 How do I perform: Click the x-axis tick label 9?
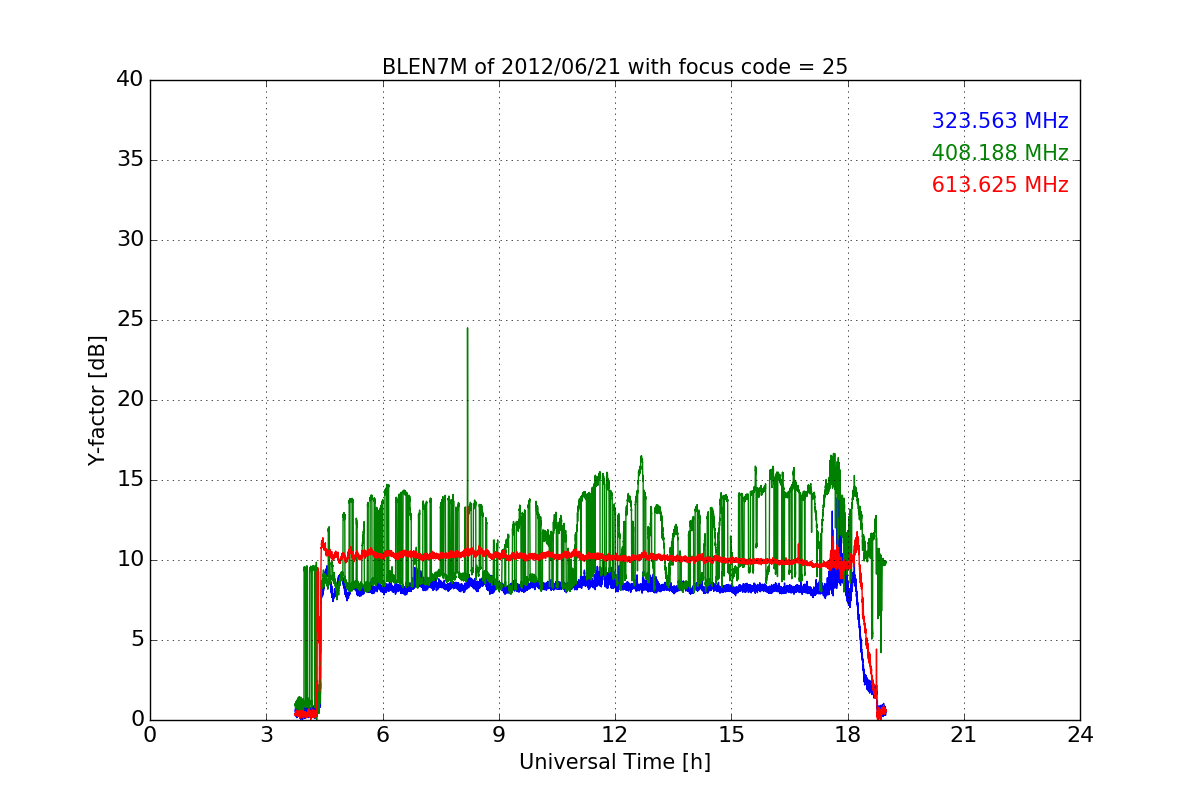[499, 735]
